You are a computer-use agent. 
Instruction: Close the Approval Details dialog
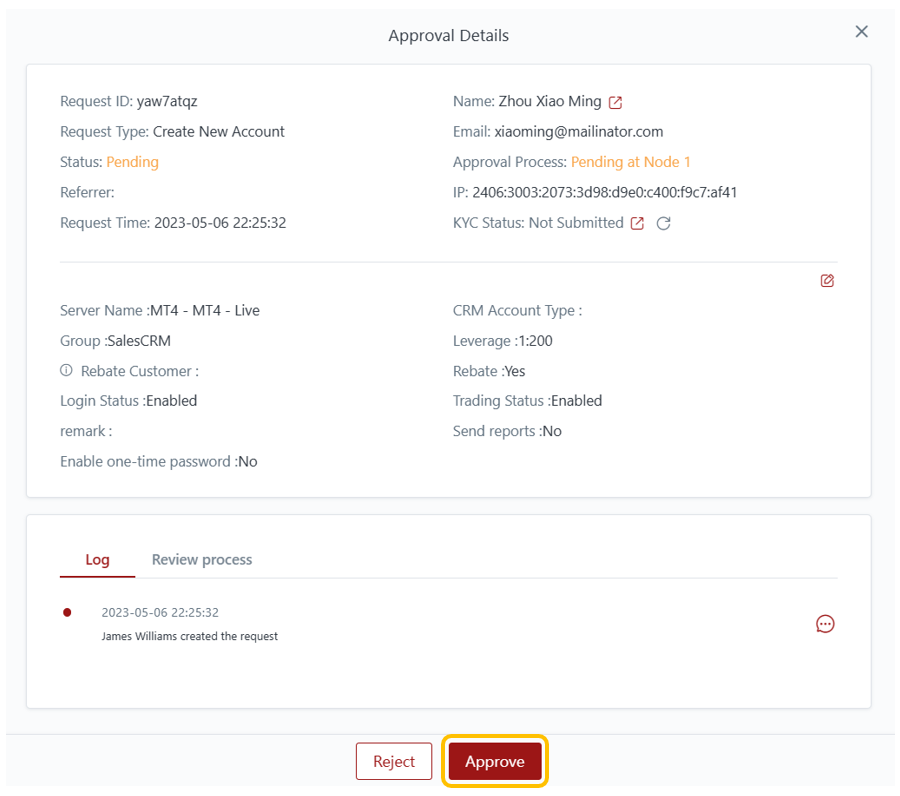pyautogui.click(x=861, y=32)
